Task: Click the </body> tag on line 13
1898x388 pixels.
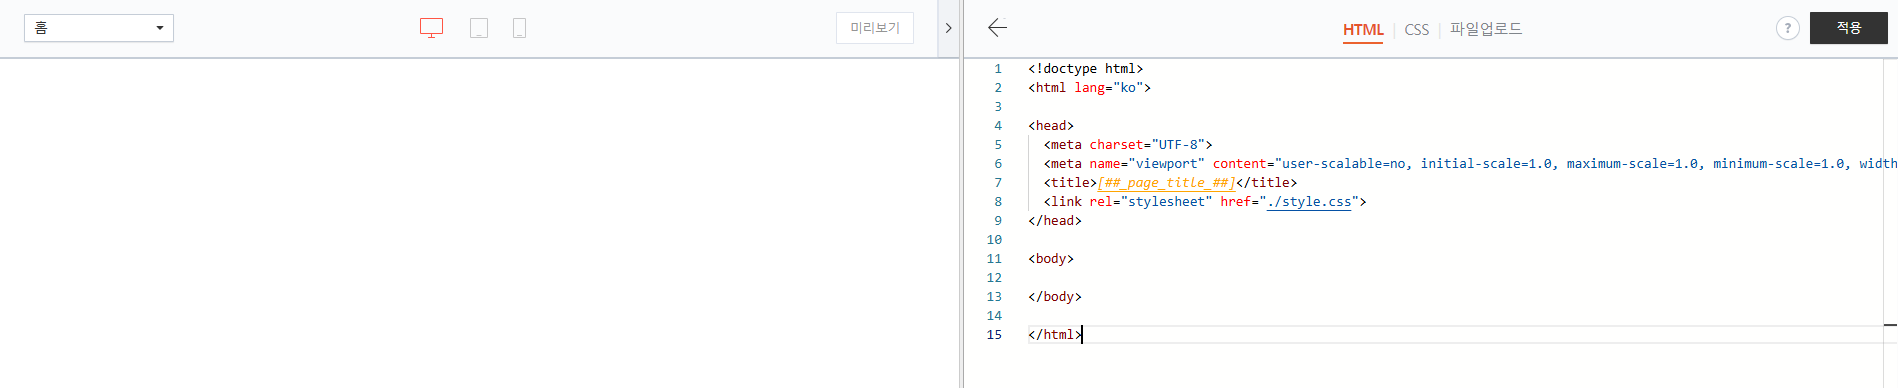Action: coord(1055,297)
